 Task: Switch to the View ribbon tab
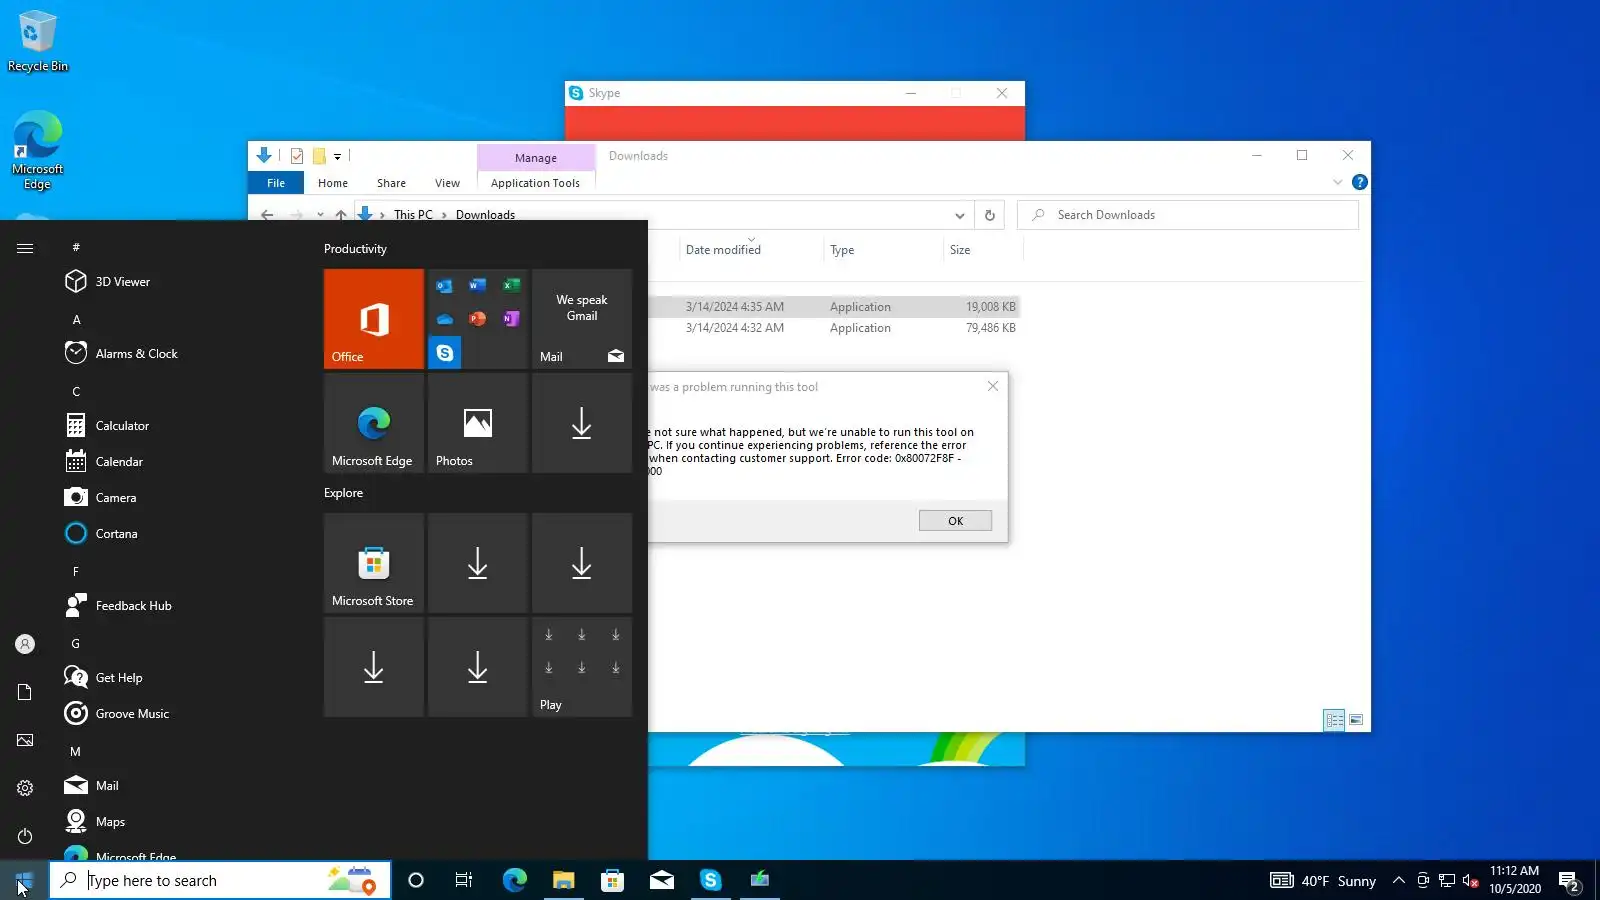pyautogui.click(x=447, y=183)
